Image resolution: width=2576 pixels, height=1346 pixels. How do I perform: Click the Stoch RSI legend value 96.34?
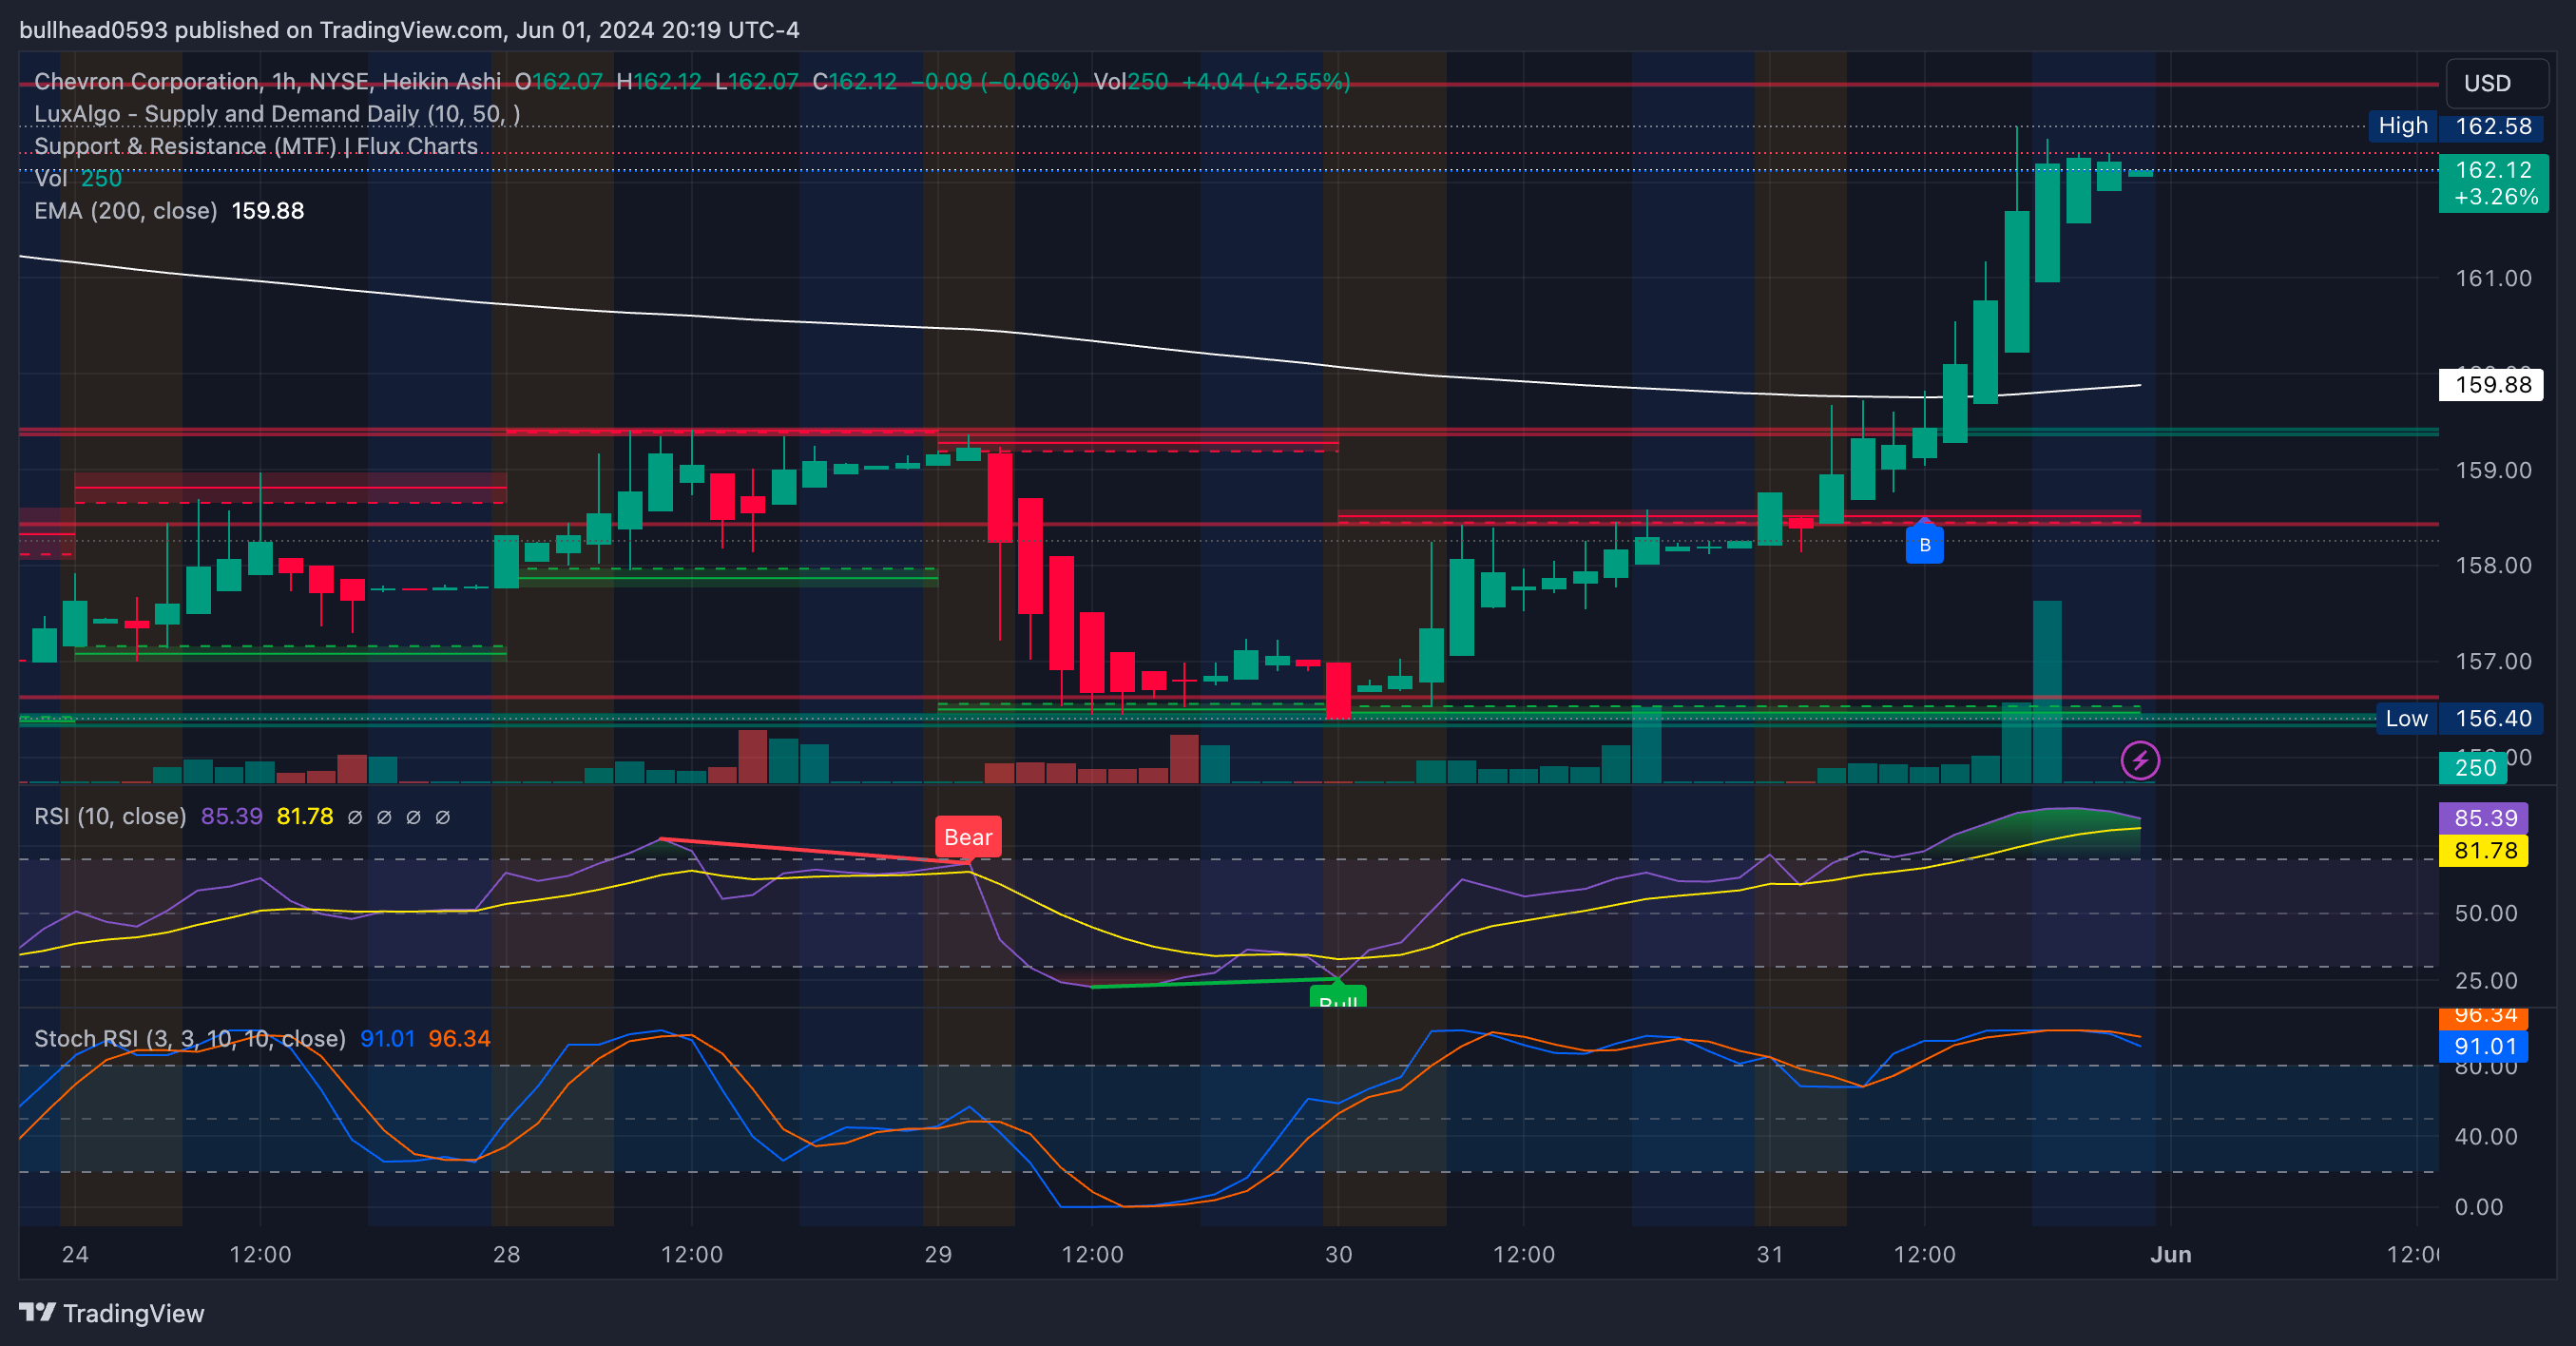(460, 1038)
